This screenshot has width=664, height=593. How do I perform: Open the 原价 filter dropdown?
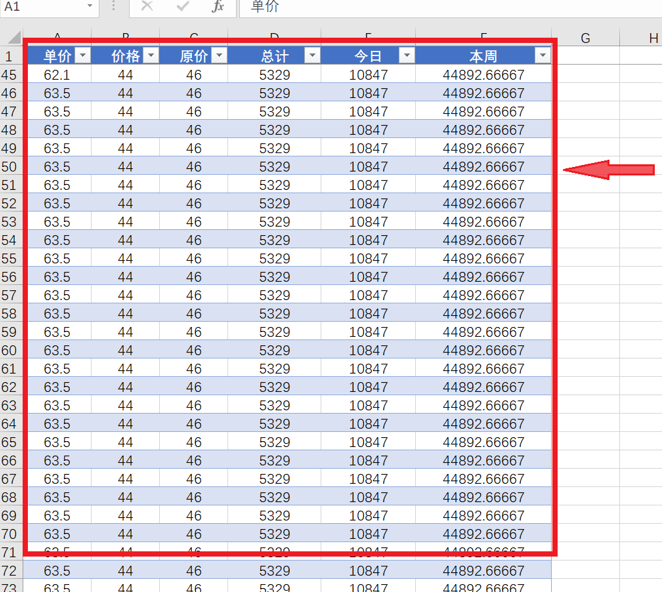(x=219, y=55)
